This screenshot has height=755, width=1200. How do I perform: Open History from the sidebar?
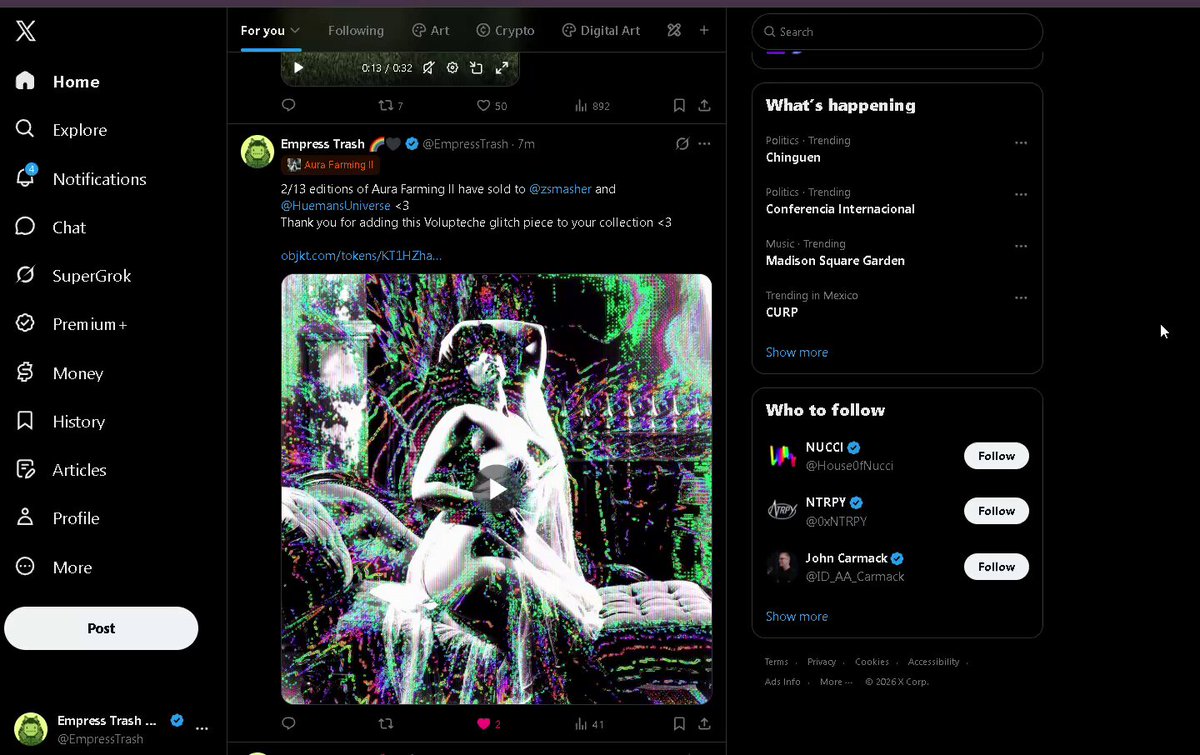pyautogui.click(x=60, y=421)
